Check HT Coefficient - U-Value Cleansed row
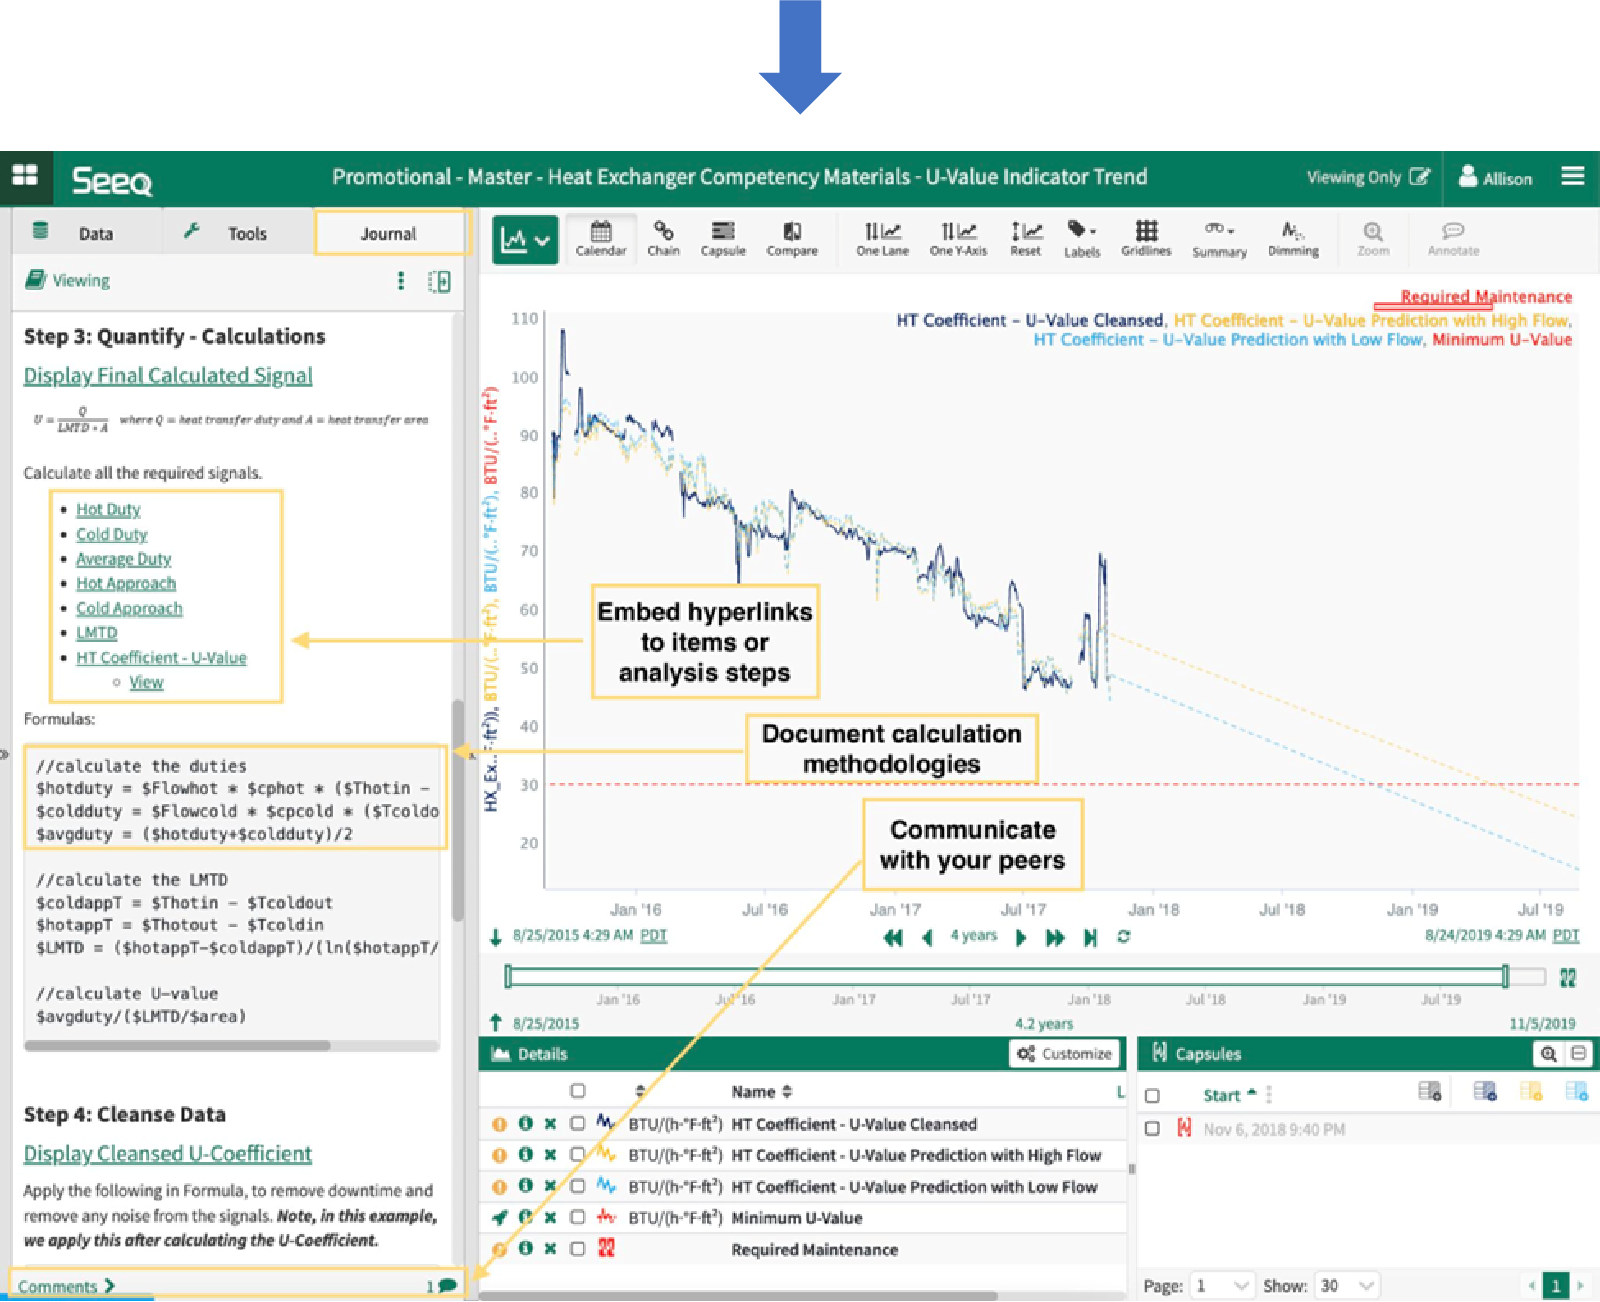The width and height of the screenshot is (1600, 1302). click(578, 1124)
